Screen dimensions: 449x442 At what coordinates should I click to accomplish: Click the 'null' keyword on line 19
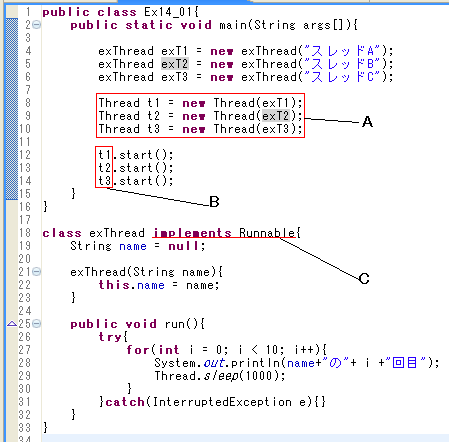(x=183, y=246)
